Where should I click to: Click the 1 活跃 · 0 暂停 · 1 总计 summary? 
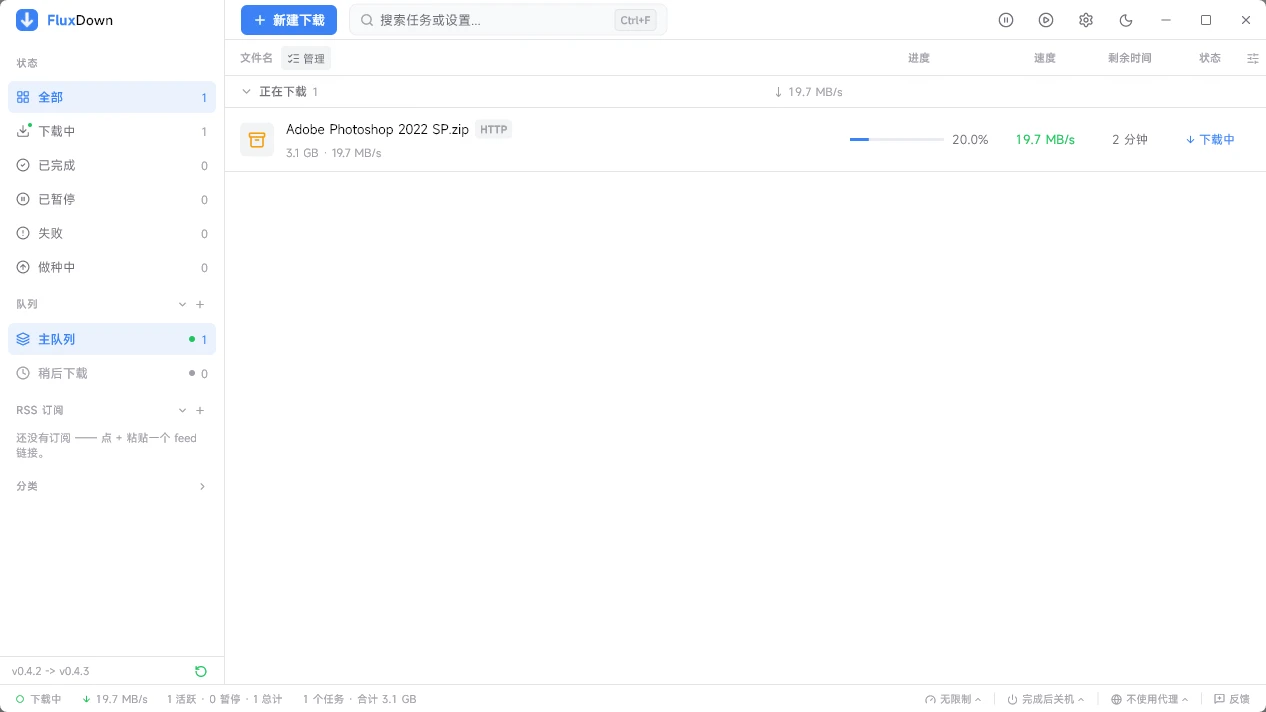tap(224, 699)
